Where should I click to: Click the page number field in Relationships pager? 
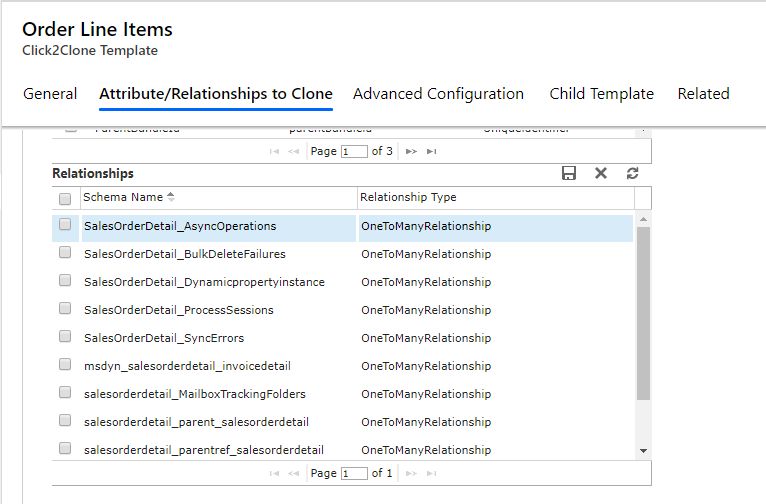pyautogui.click(x=354, y=473)
